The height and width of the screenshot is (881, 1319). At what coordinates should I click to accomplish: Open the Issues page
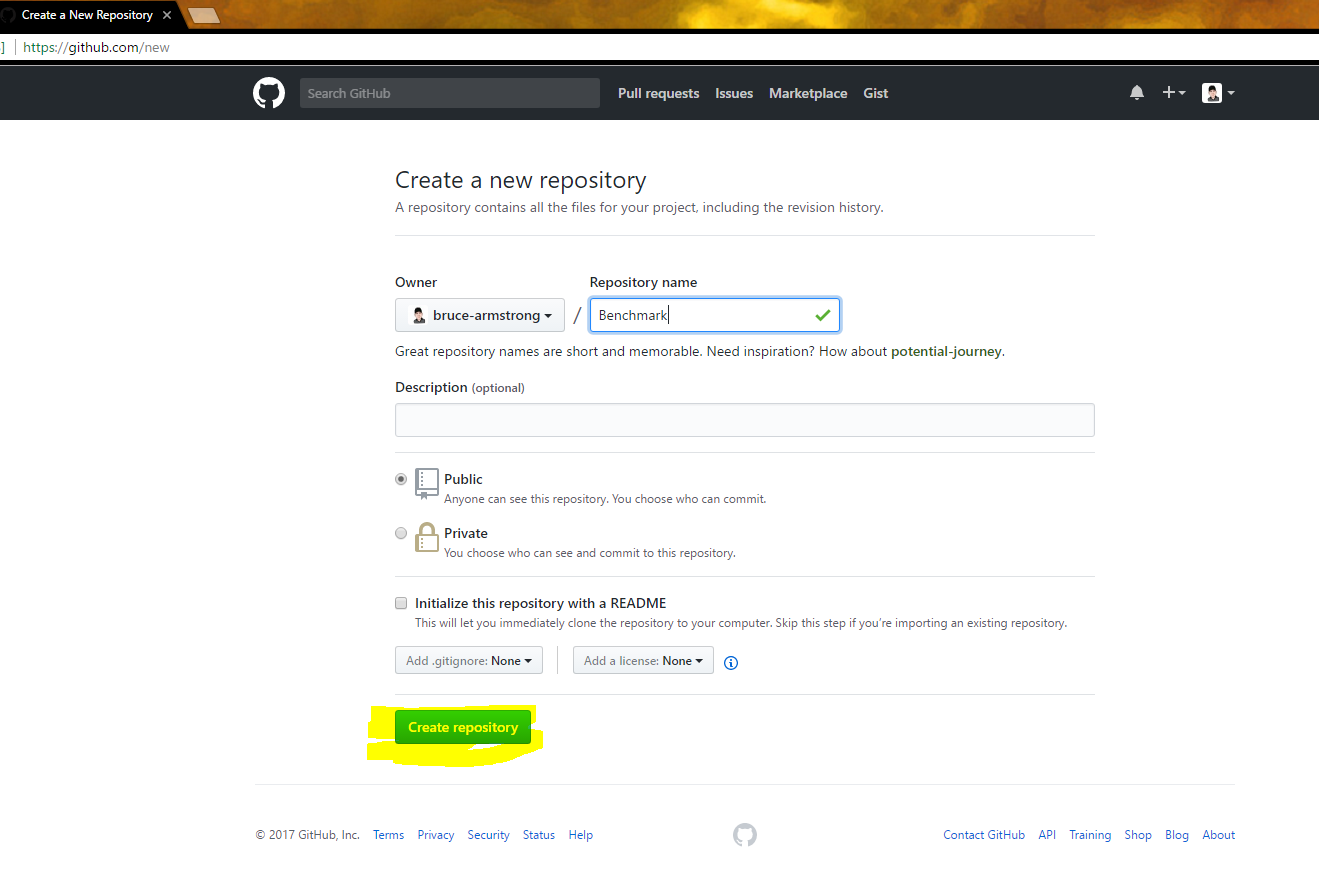tap(734, 93)
